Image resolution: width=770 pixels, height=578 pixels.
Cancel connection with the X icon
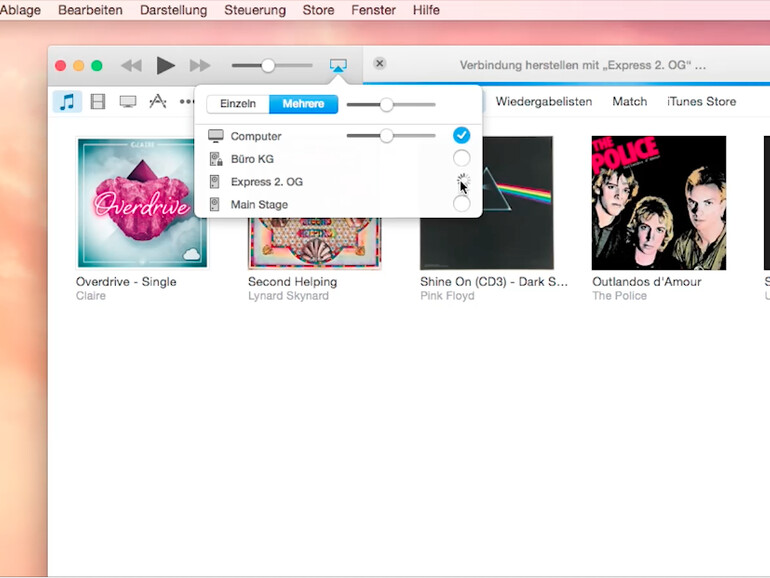pos(380,64)
